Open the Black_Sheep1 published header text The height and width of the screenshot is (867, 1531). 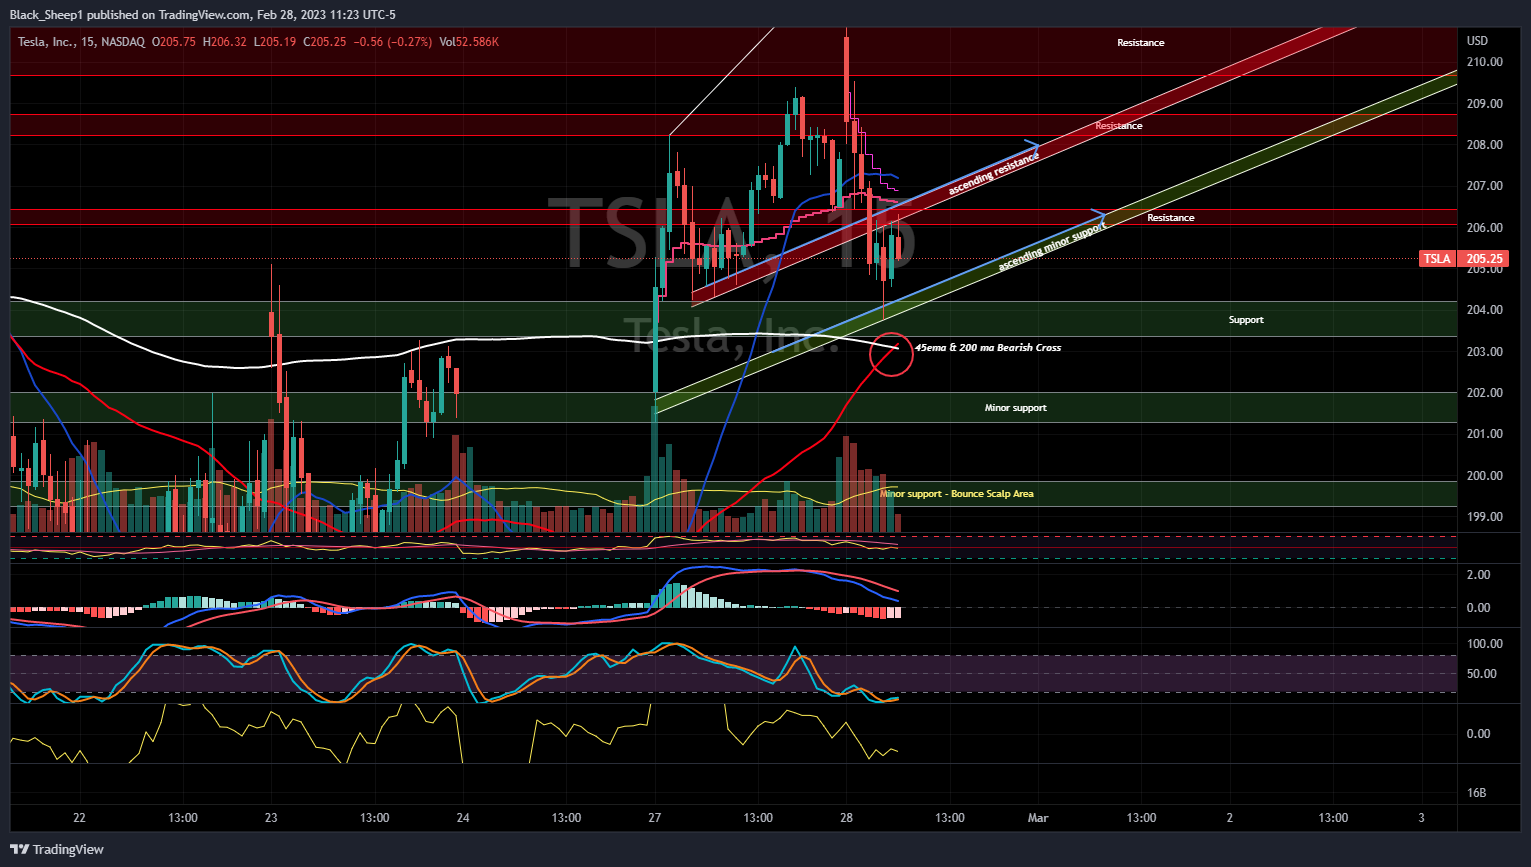pos(203,14)
